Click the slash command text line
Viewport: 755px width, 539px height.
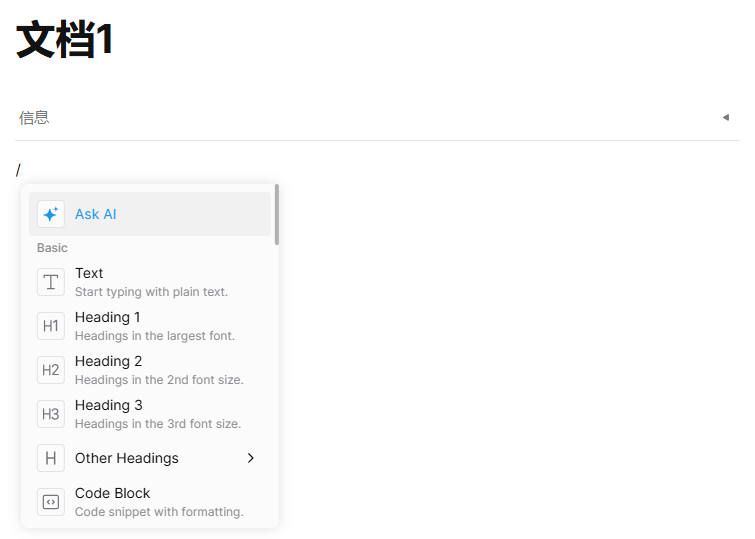377,170
